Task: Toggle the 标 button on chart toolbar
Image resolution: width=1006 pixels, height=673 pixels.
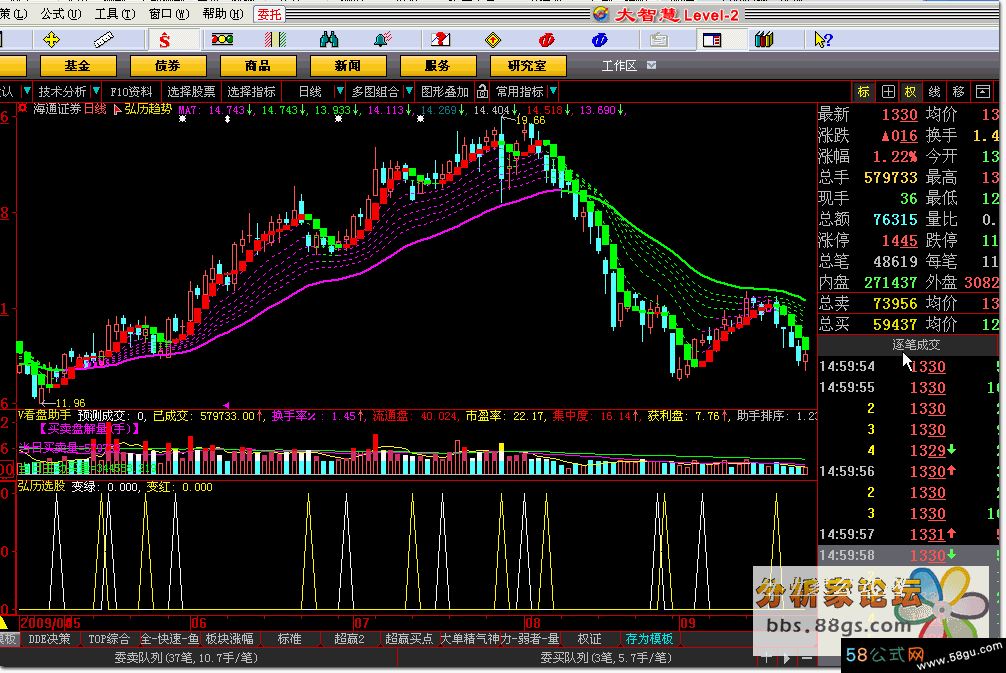Action: pos(863,91)
